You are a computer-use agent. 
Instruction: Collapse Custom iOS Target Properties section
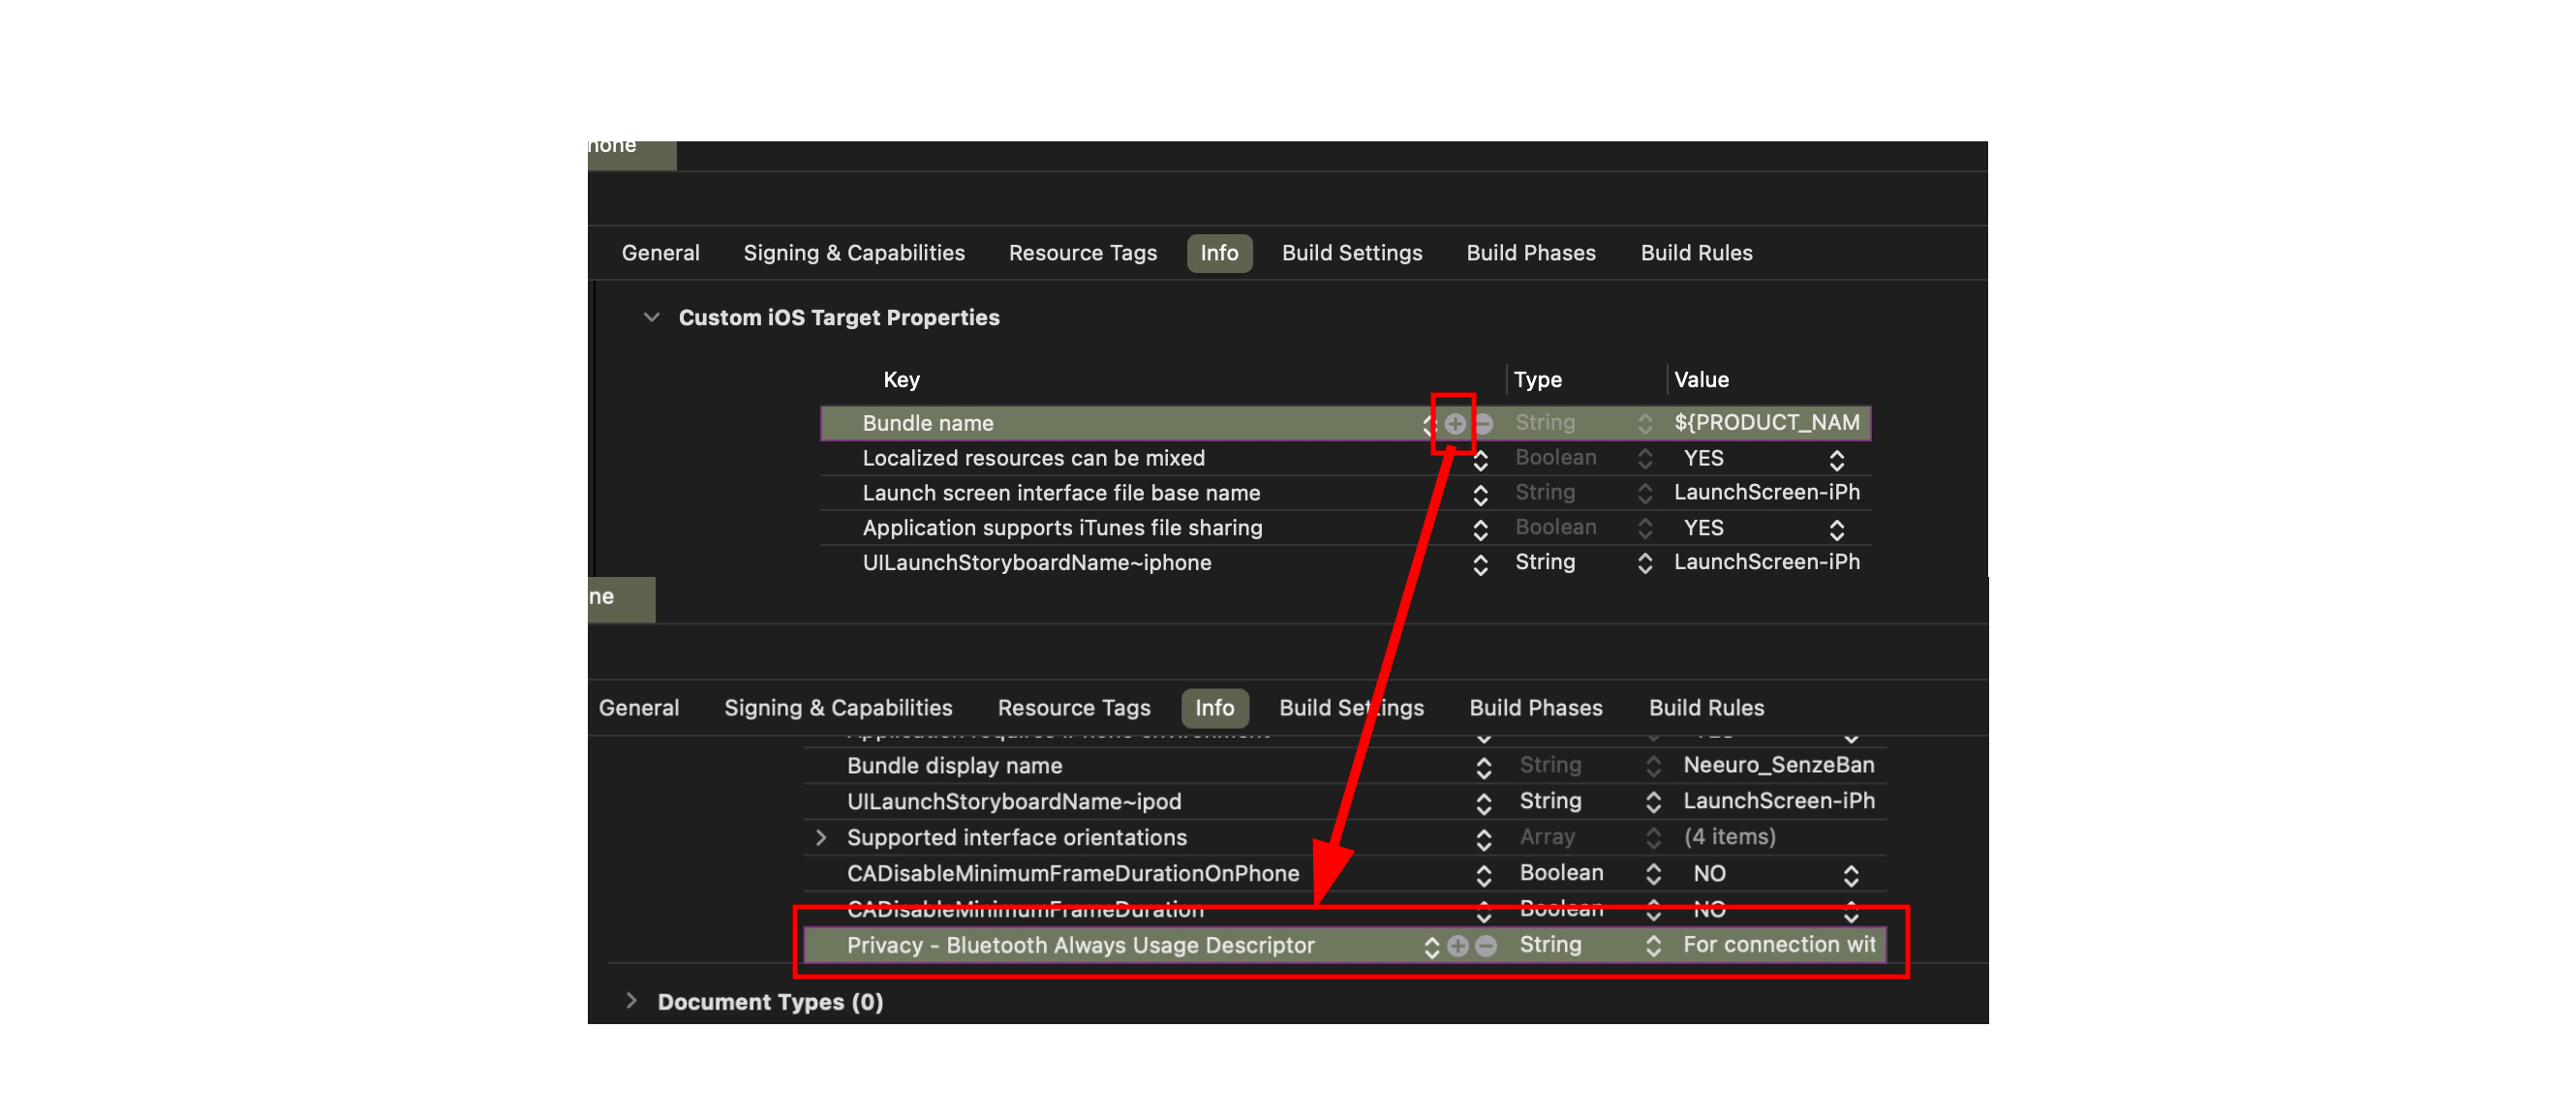click(651, 317)
